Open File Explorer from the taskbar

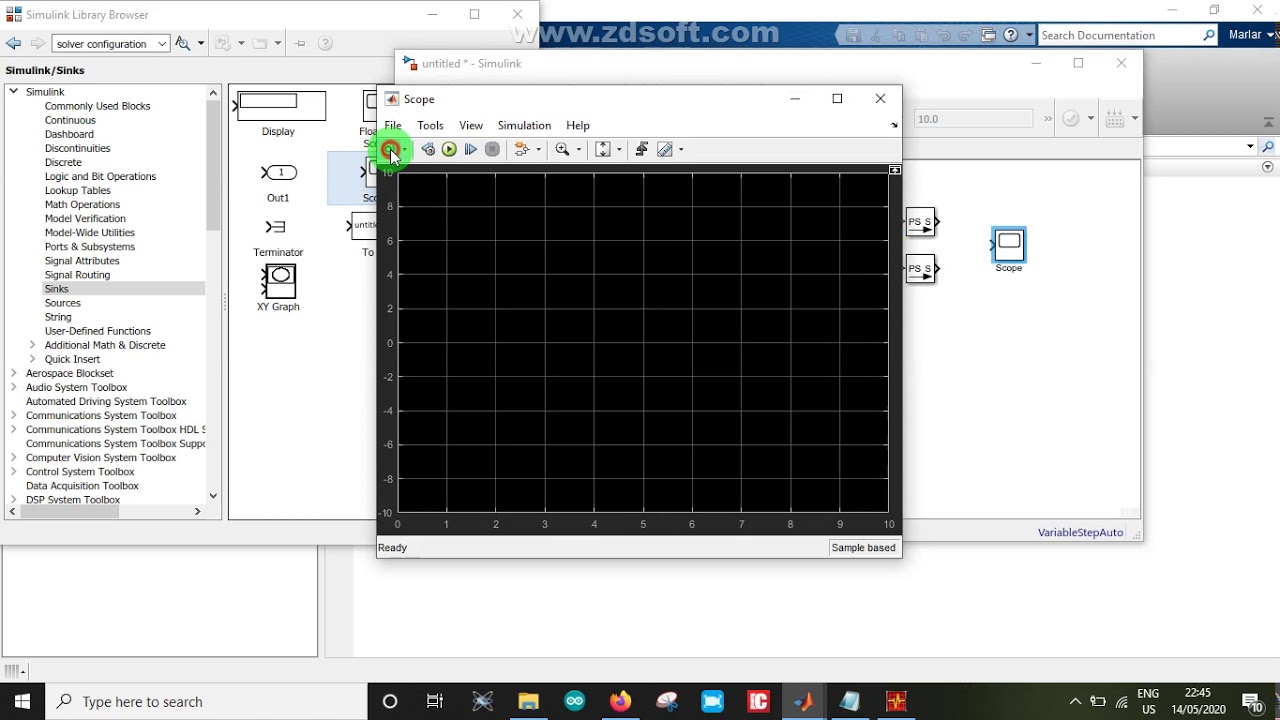tap(528, 701)
